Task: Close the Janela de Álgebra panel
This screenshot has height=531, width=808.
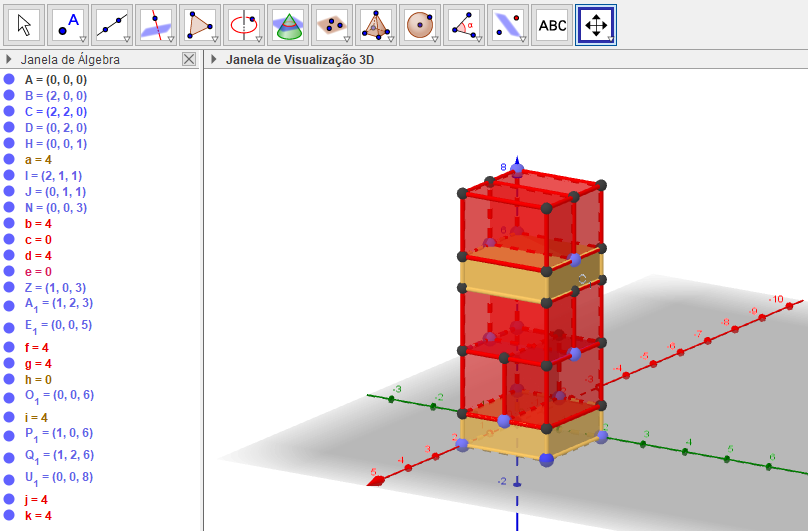Action: pos(189,60)
